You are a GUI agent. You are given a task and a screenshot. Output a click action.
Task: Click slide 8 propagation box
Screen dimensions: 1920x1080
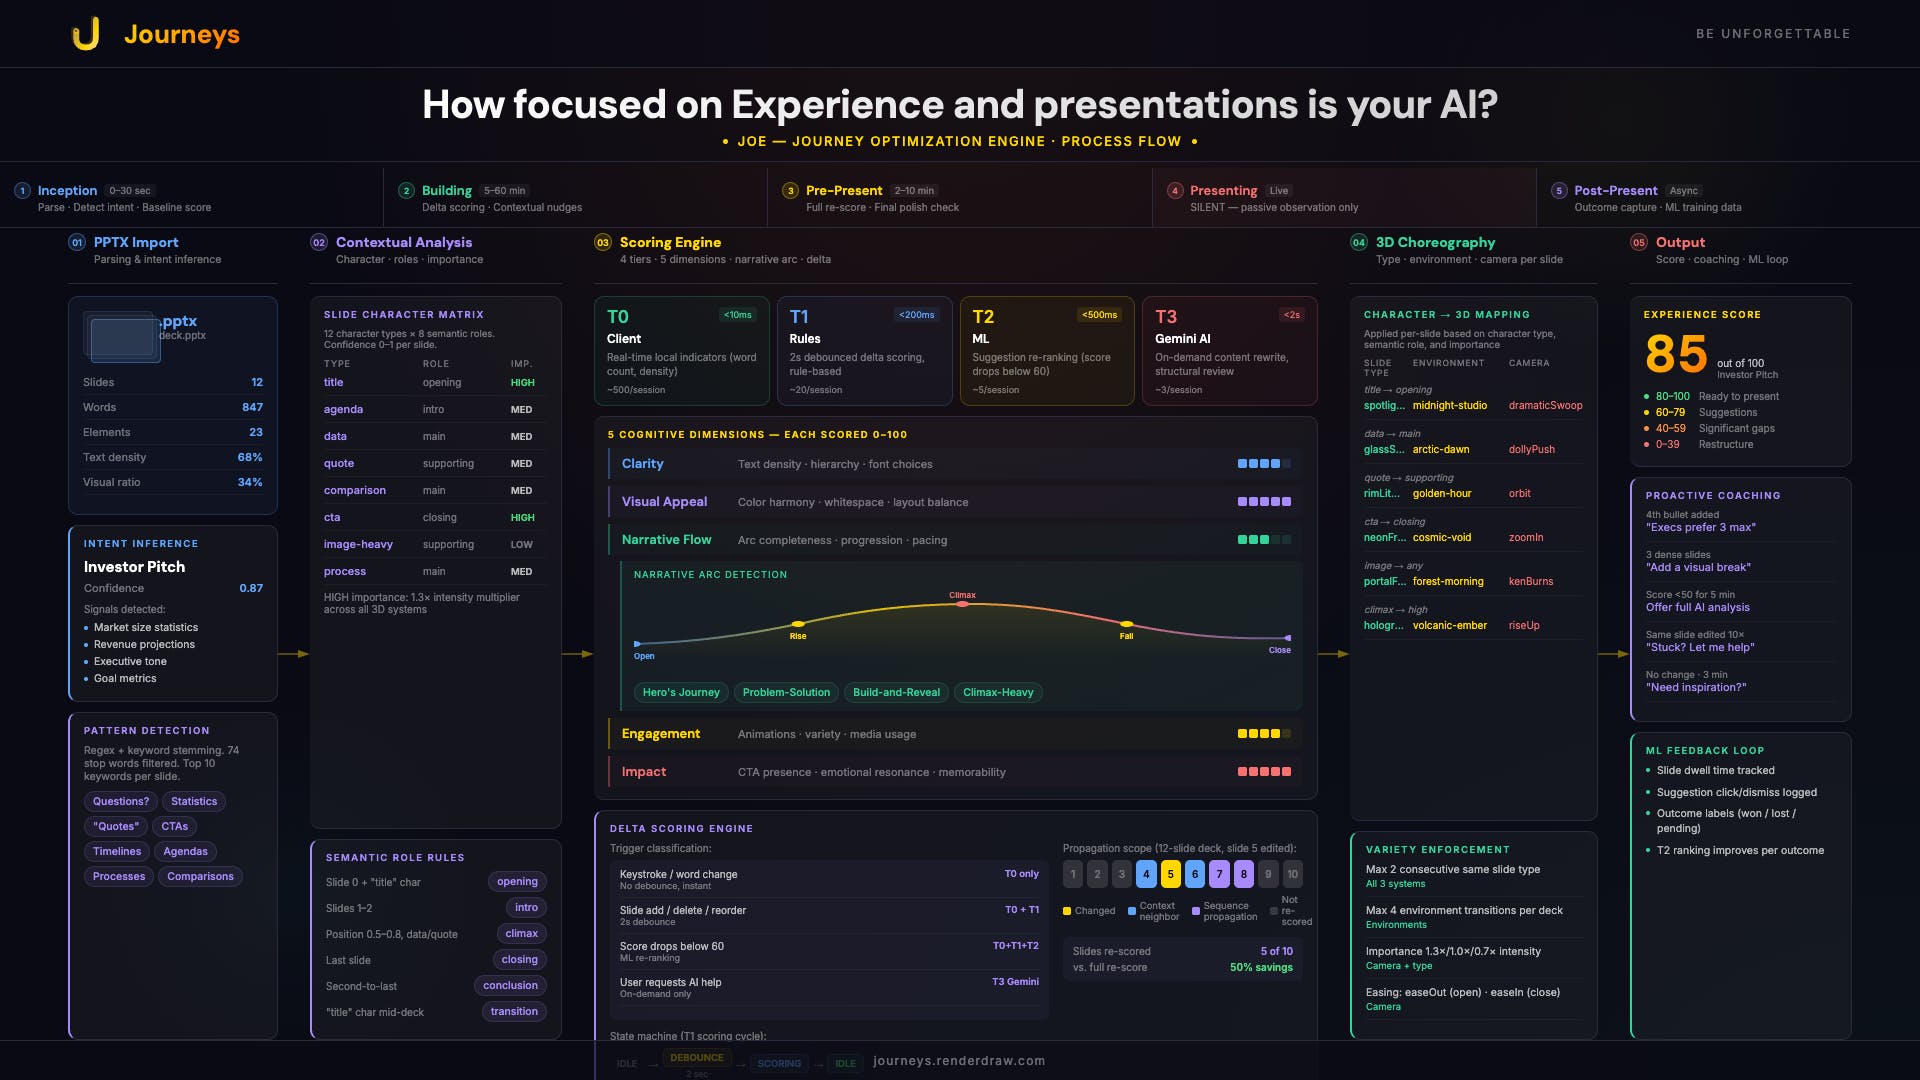(1244, 874)
